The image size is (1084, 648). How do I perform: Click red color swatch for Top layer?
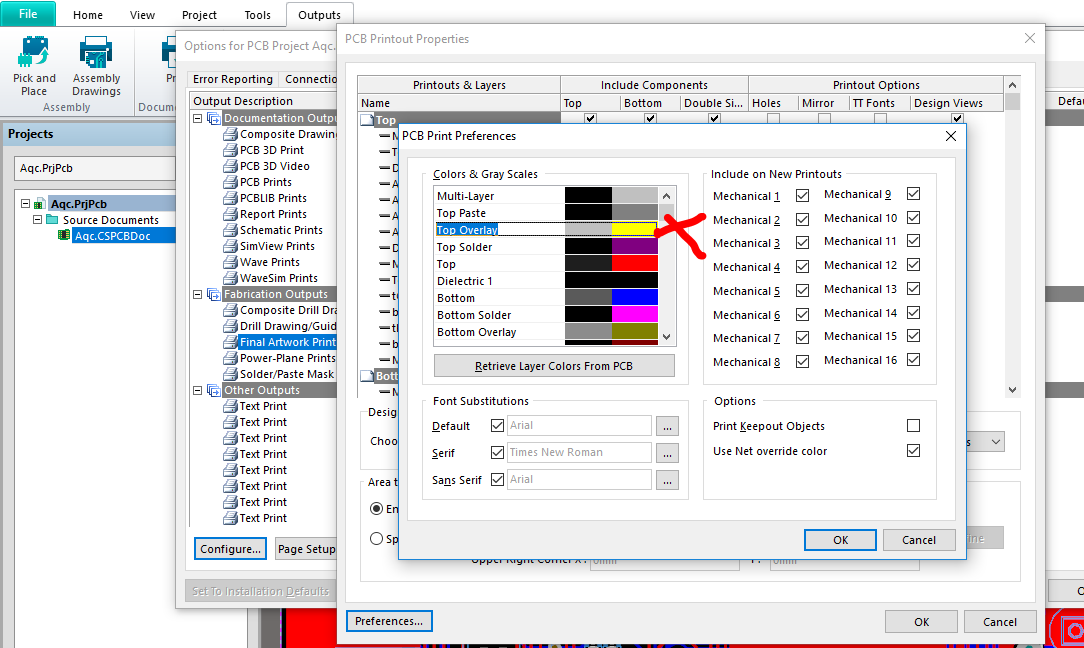point(635,263)
